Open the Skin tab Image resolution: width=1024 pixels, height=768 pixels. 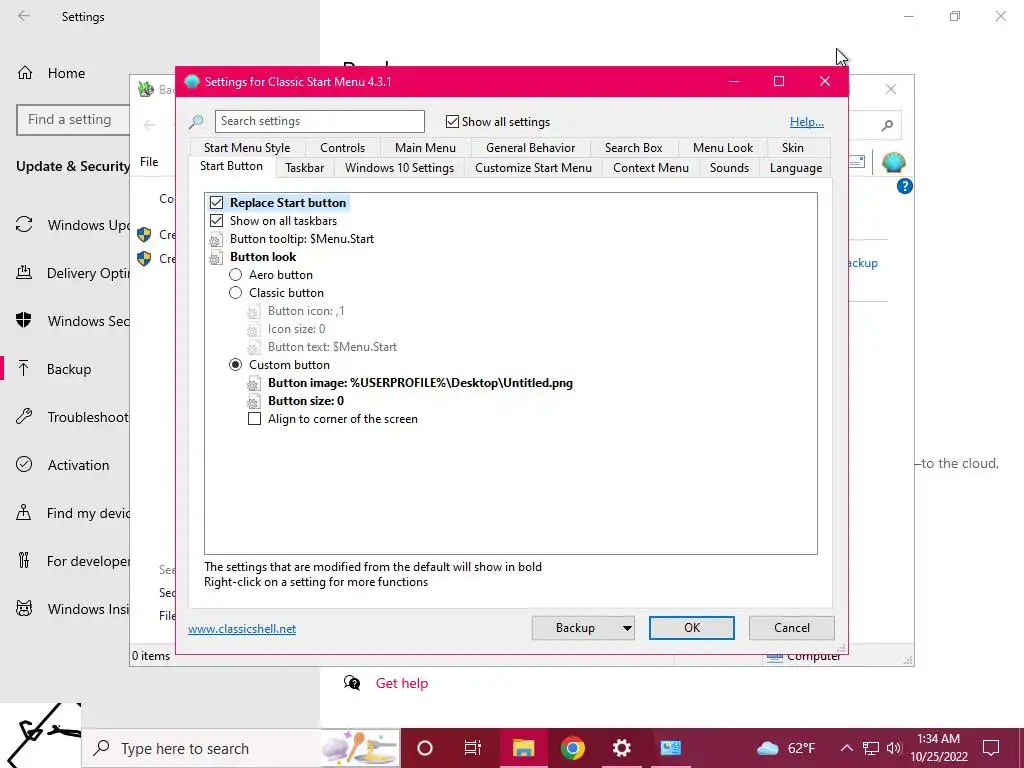pos(793,148)
